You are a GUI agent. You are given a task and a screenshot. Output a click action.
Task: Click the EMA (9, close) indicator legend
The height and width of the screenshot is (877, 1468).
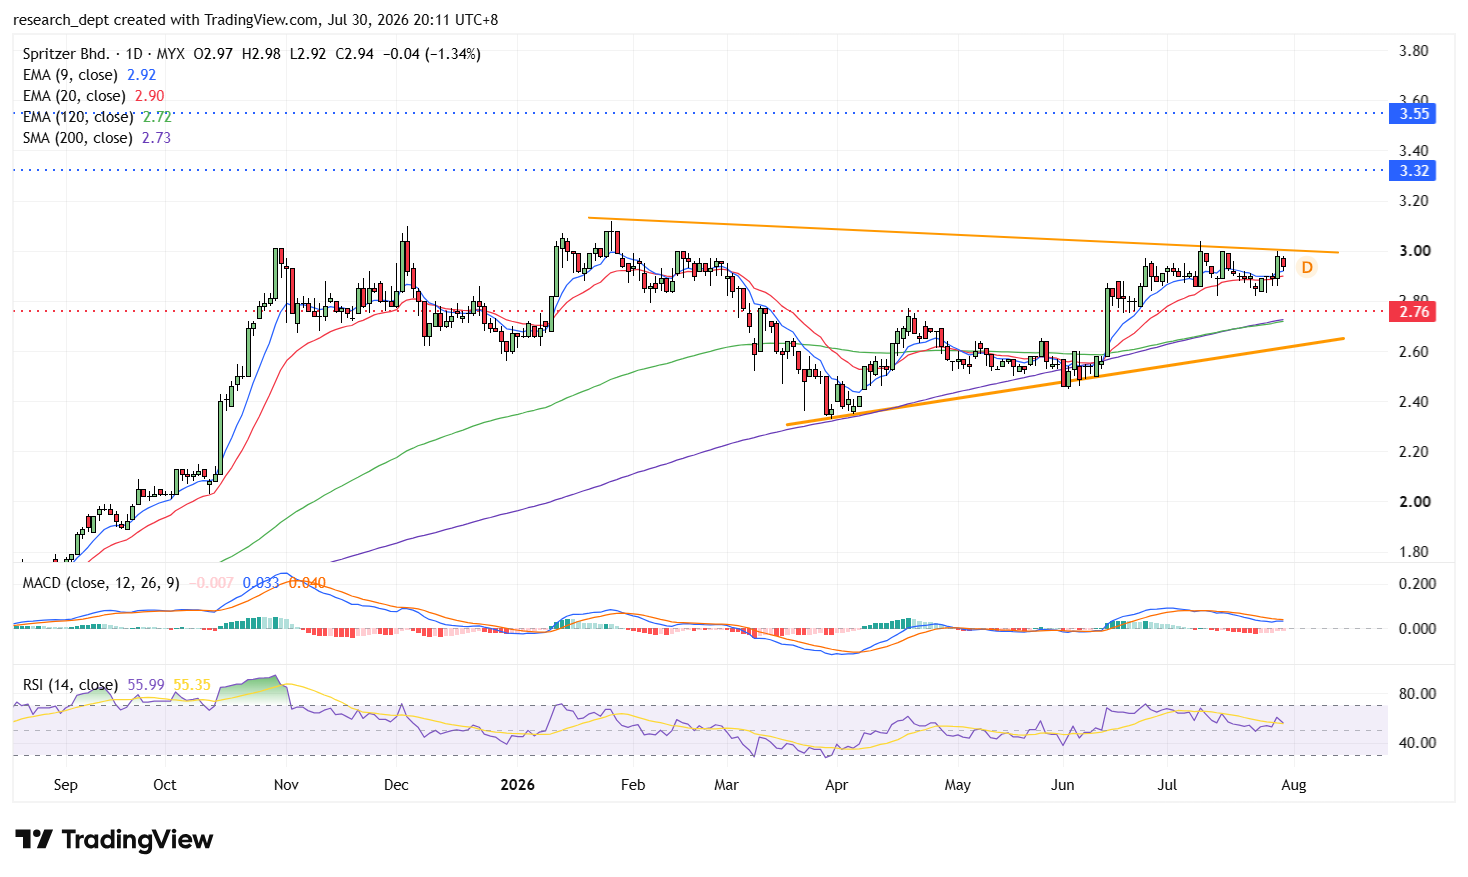[x=70, y=75]
